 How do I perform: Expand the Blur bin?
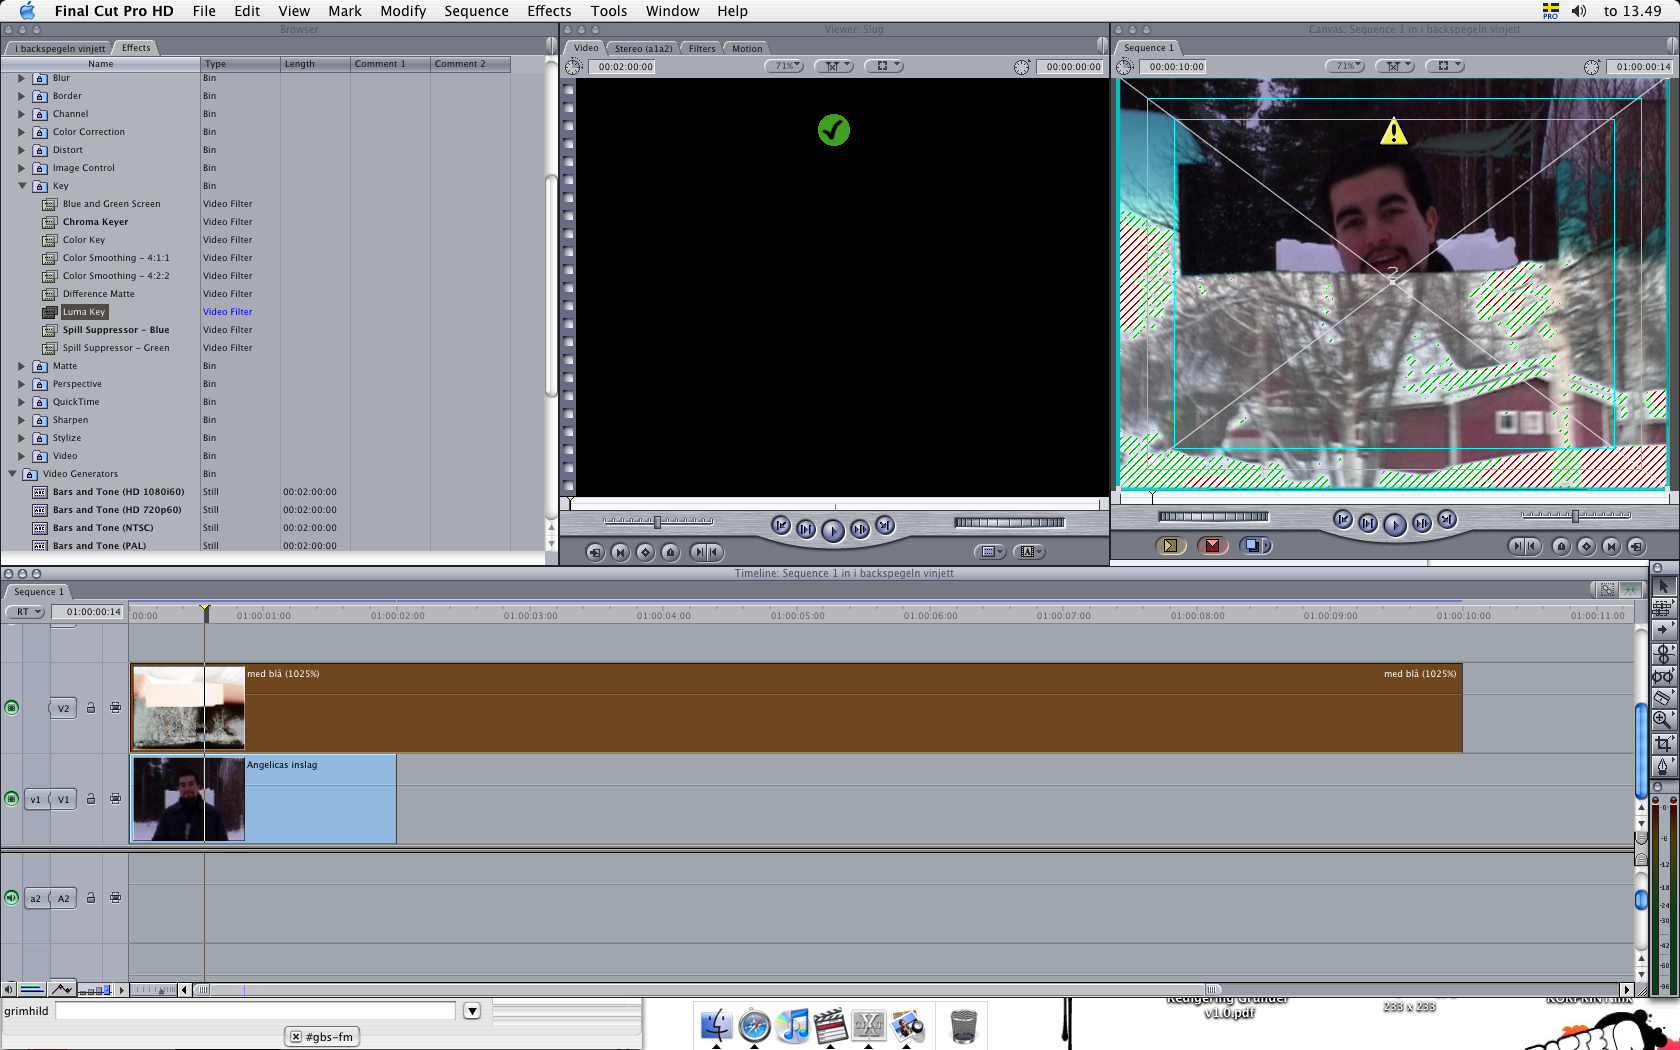[22, 78]
